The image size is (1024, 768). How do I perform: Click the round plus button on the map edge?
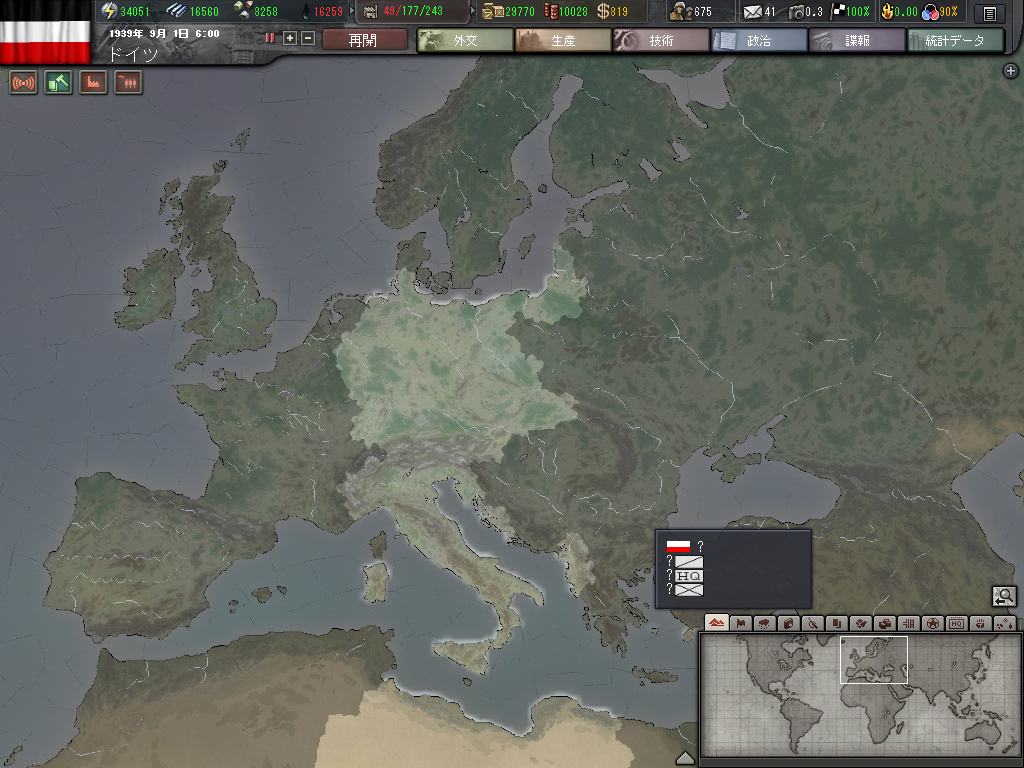pos(1010,71)
